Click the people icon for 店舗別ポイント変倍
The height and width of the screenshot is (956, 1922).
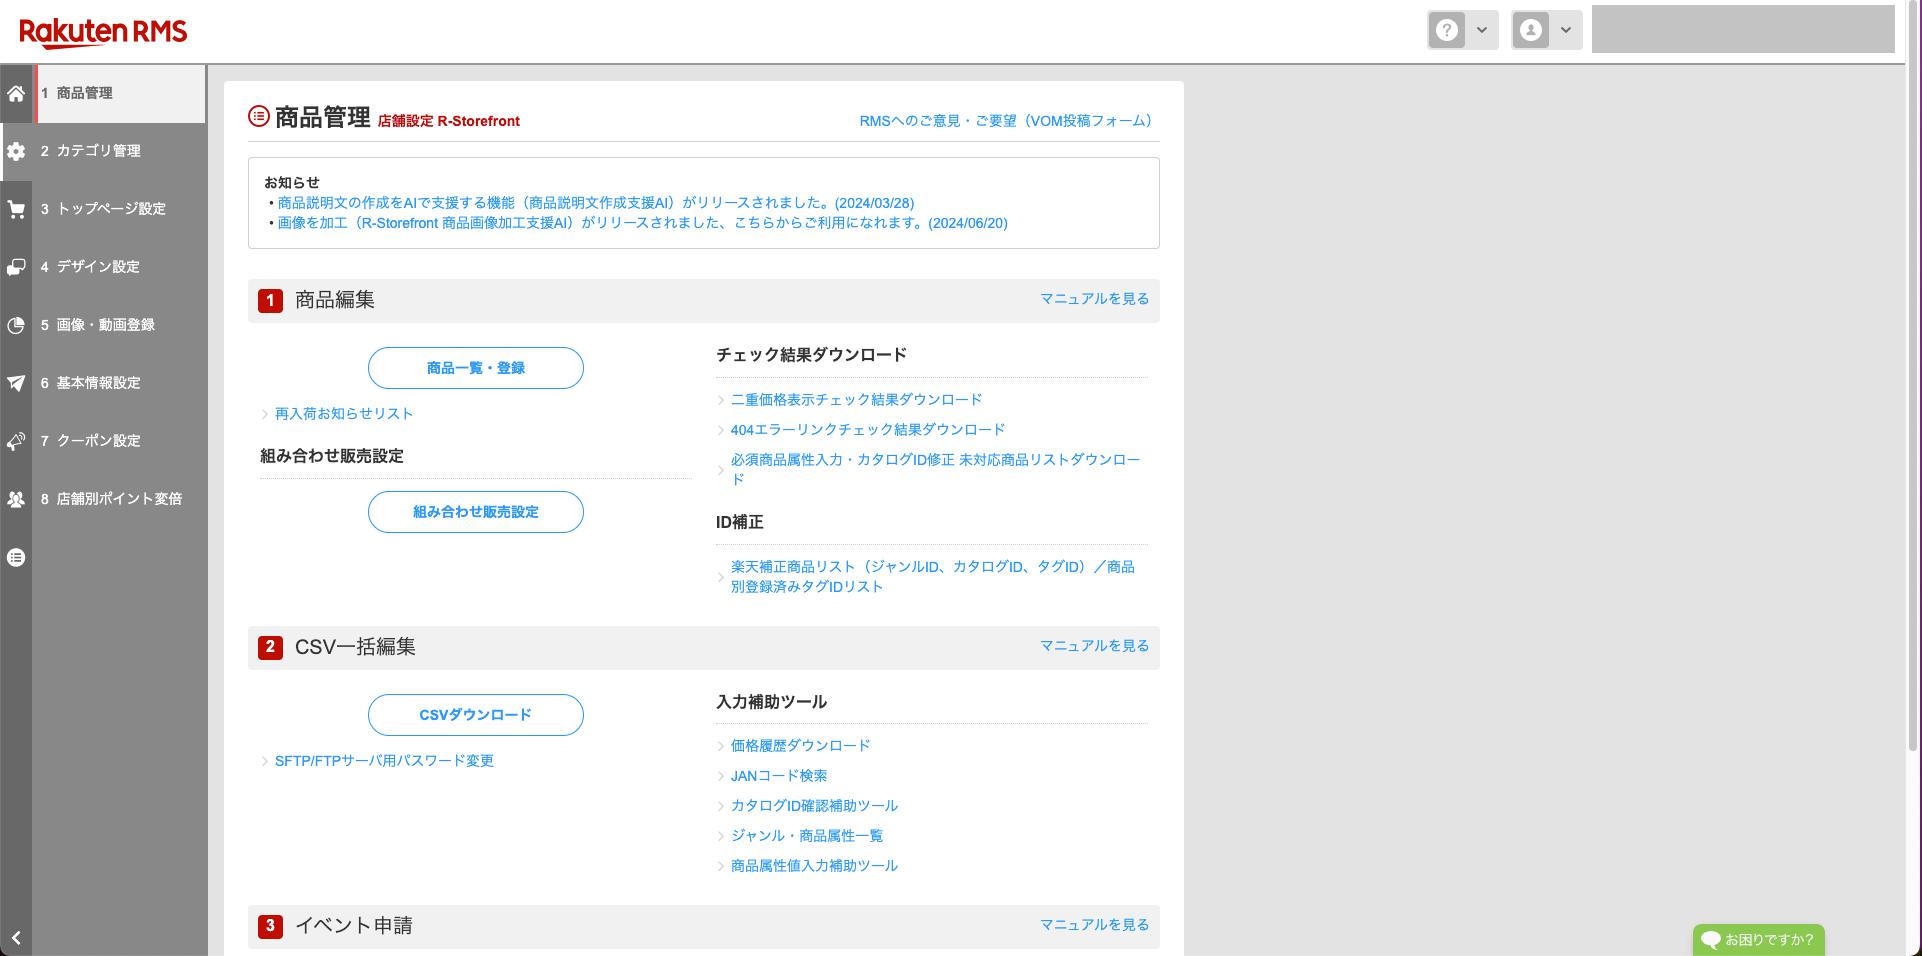coord(16,499)
